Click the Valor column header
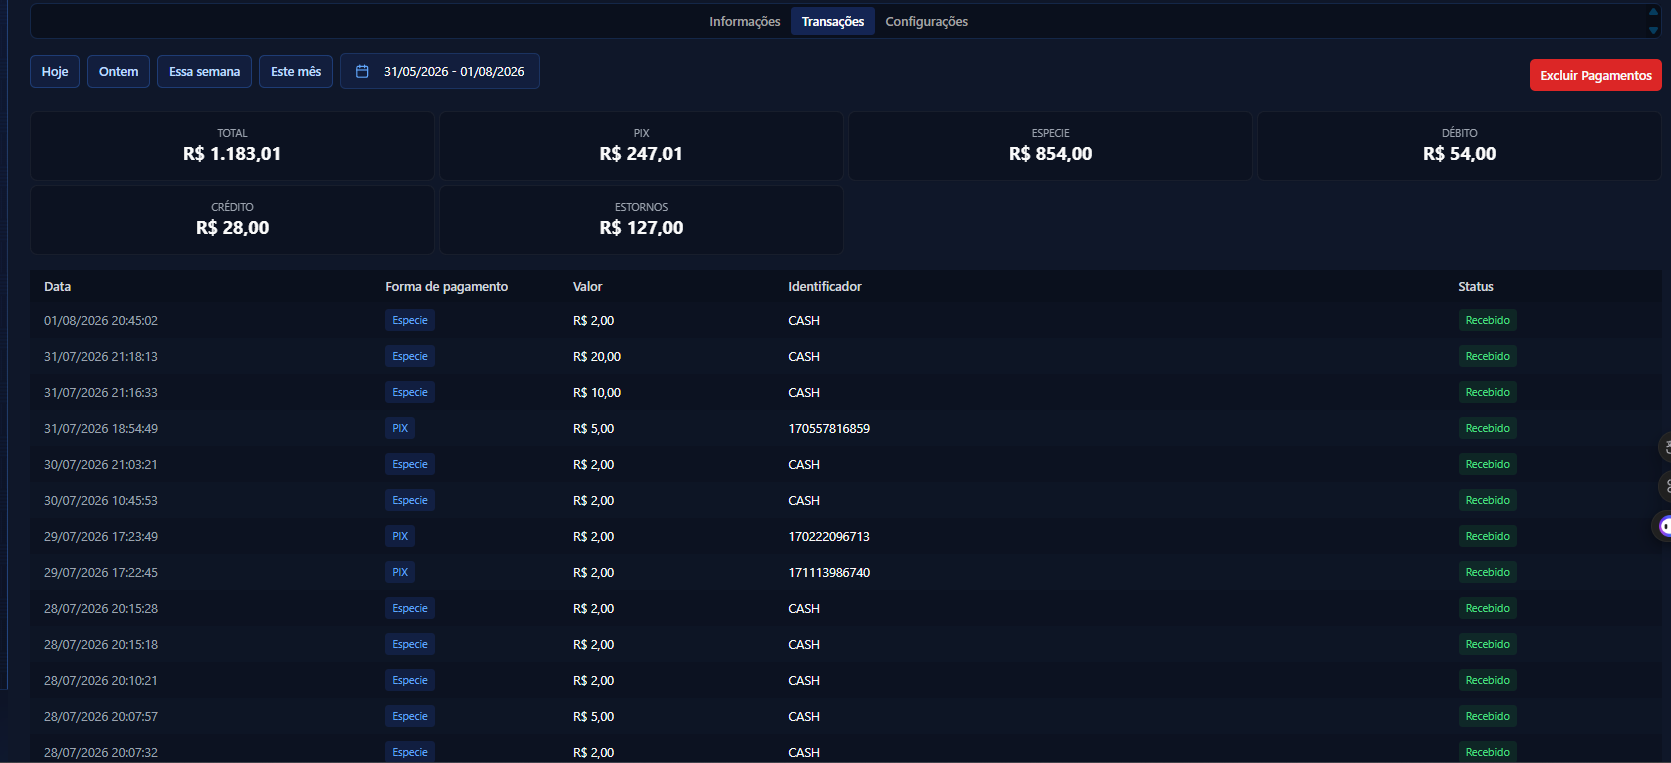1671x763 pixels. click(587, 286)
